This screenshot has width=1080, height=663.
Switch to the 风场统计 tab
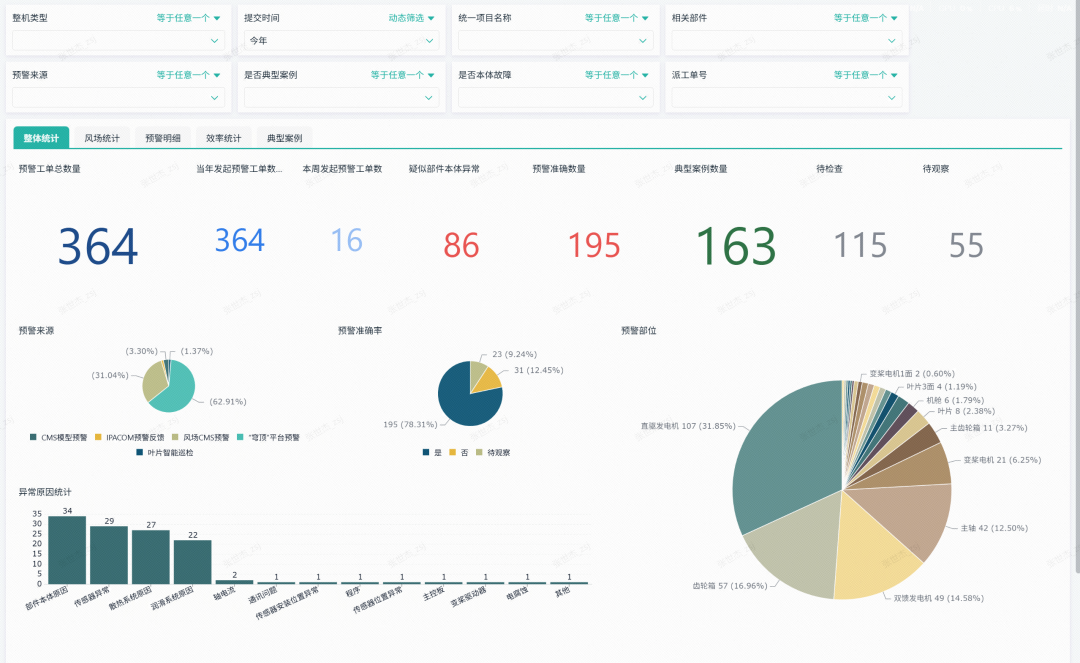[x=102, y=138]
